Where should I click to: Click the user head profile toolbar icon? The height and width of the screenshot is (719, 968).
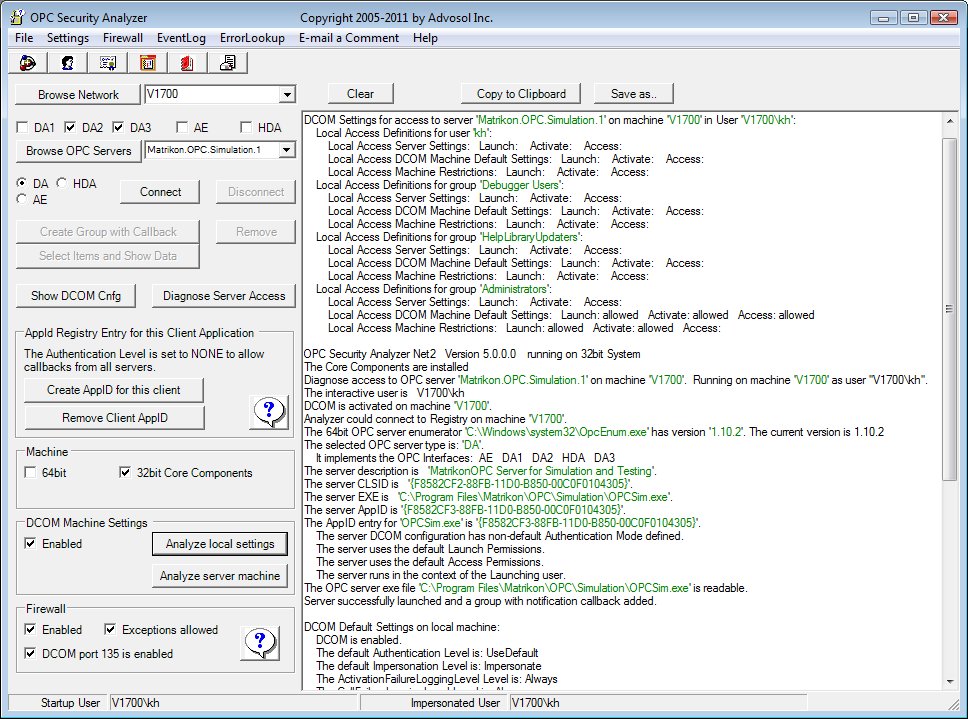(68, 63)
